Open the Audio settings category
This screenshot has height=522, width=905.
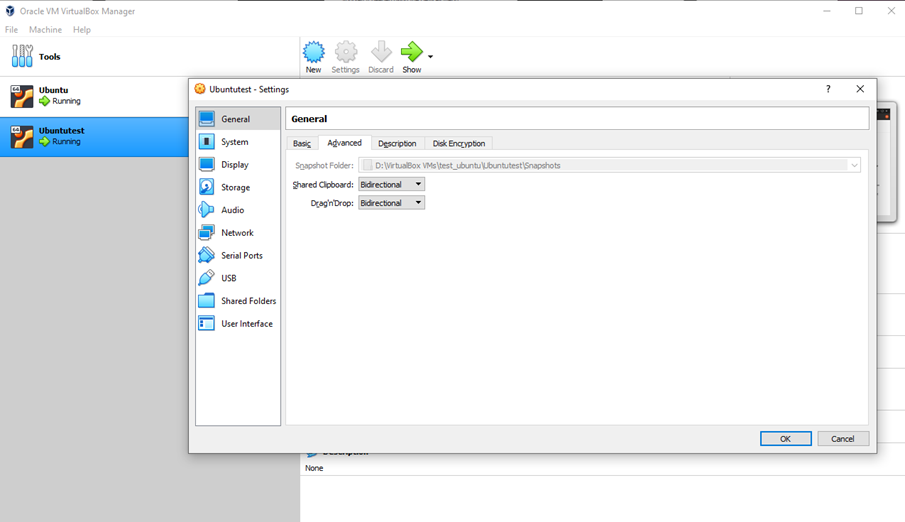pos(238,210)
